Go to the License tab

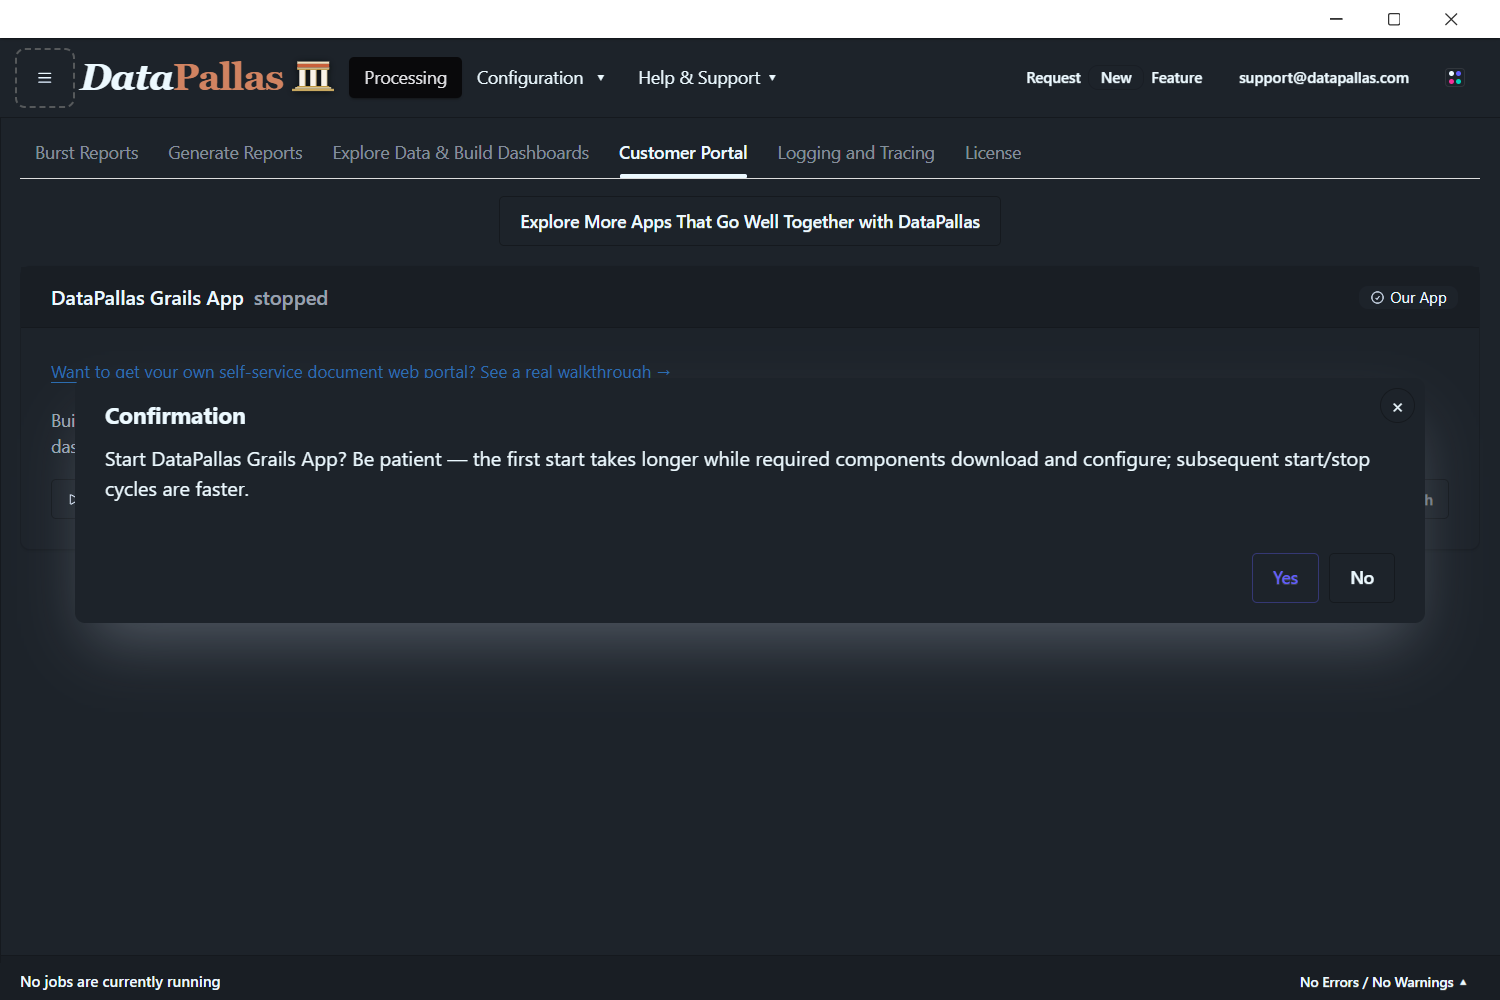click(993, 153)
